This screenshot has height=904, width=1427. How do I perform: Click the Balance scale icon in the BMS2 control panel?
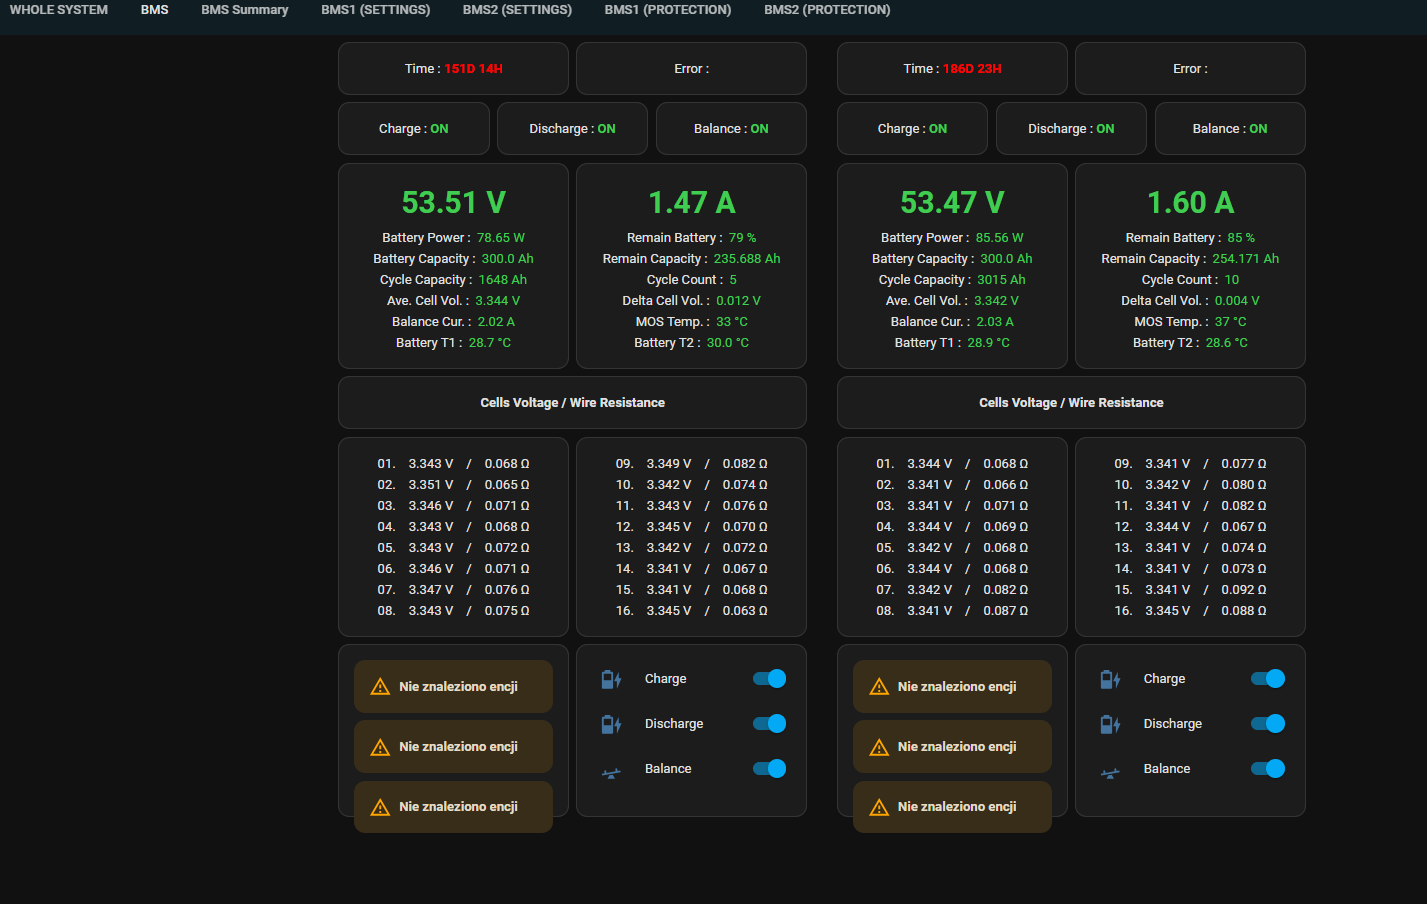click(x=1110, y=772)
